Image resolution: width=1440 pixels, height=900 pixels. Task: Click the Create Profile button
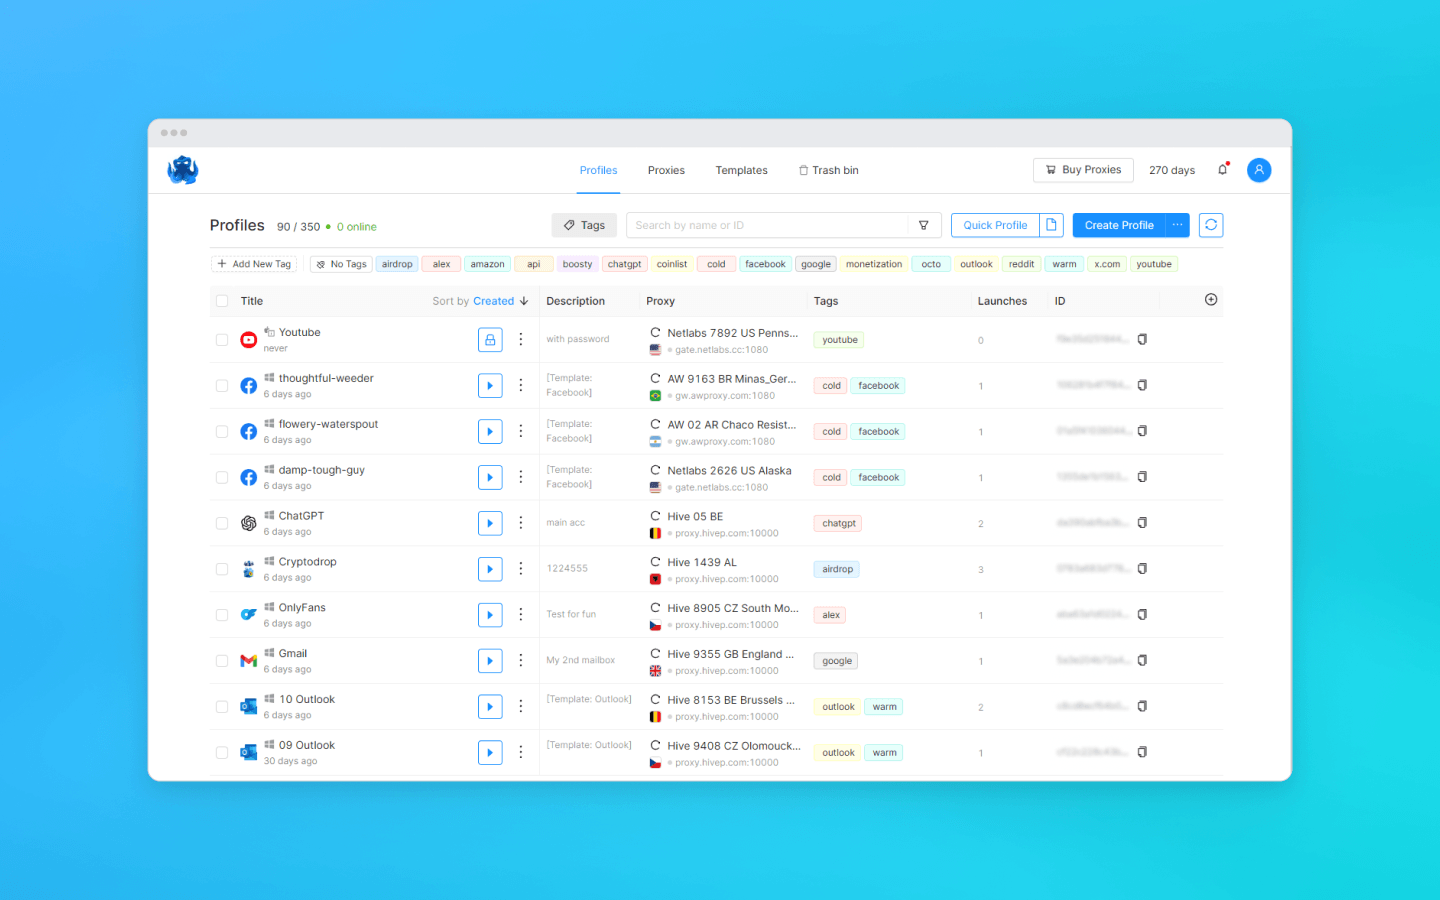(1119, 225)
